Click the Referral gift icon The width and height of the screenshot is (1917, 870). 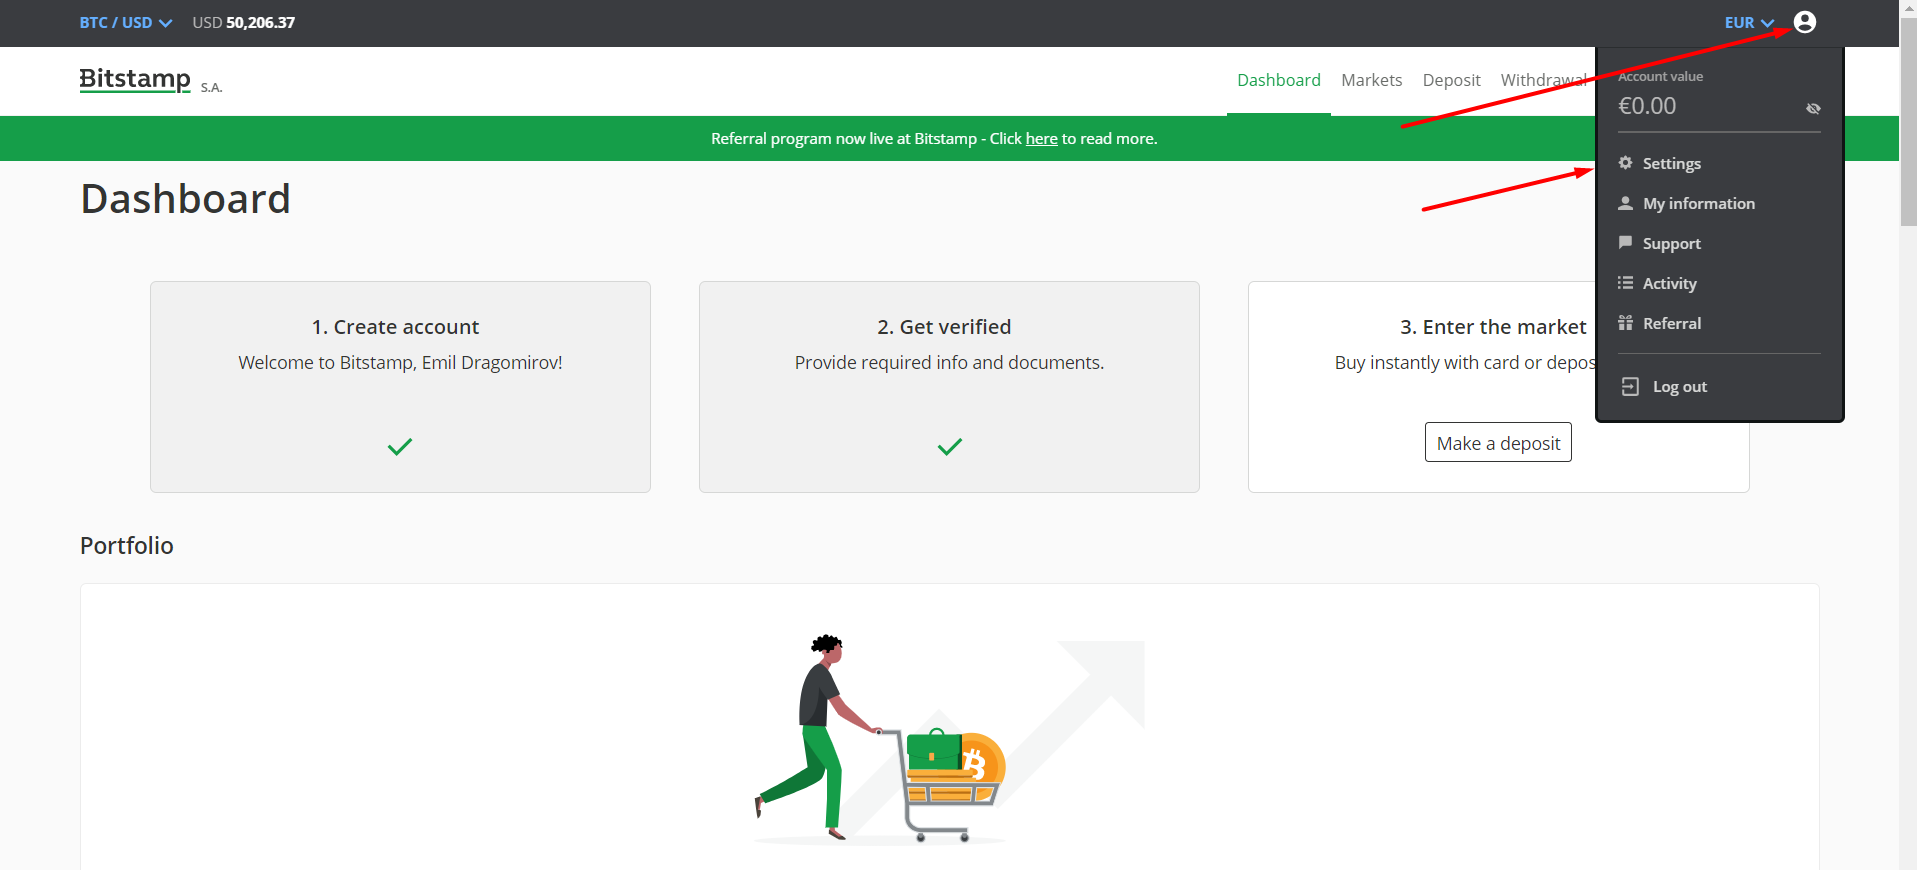pyautogui.click(x=1625, y=323)
